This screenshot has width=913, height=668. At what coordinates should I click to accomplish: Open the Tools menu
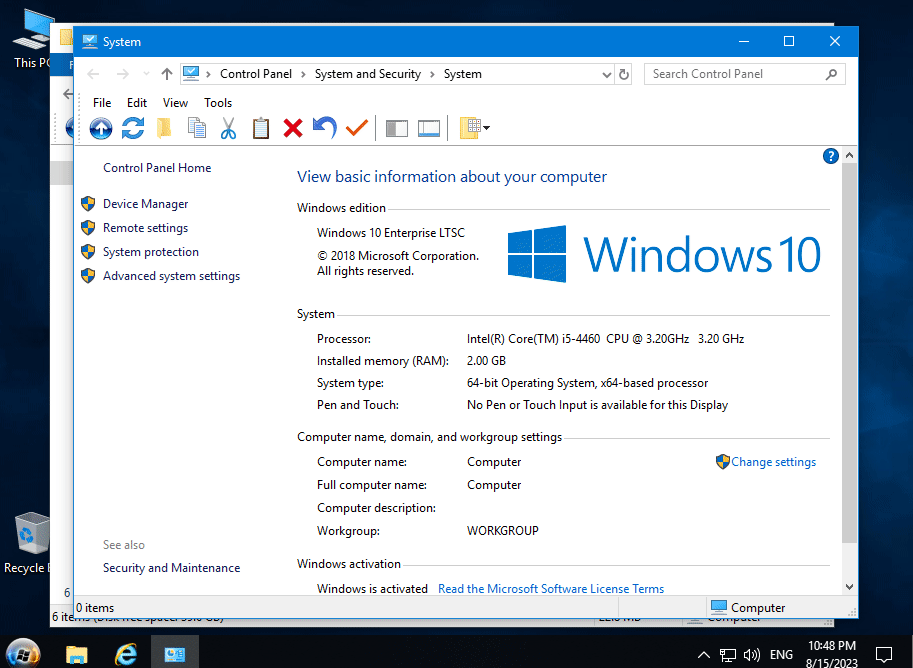(x=218, y=103)
